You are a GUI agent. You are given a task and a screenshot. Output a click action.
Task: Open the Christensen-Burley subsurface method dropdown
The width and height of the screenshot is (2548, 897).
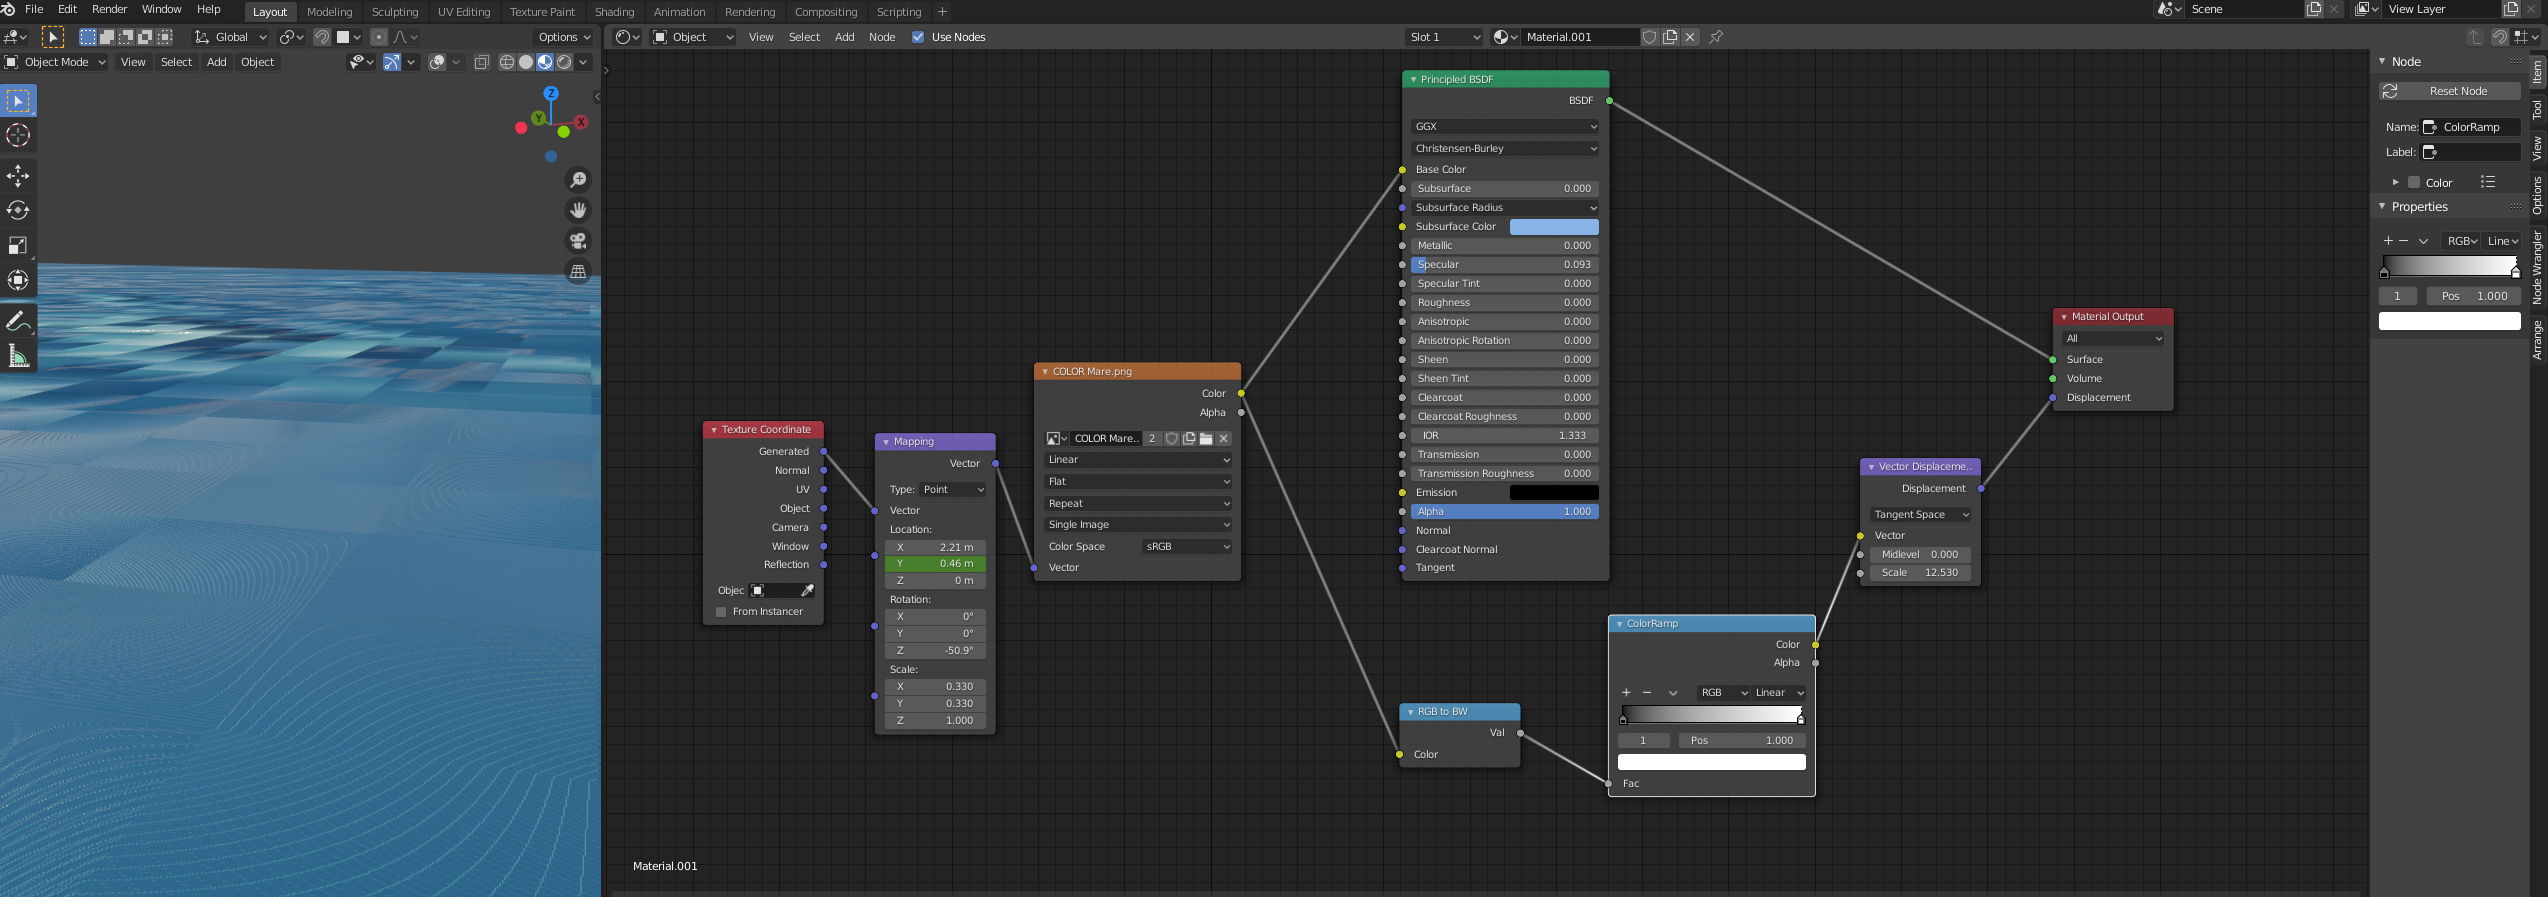point(1505,148)
